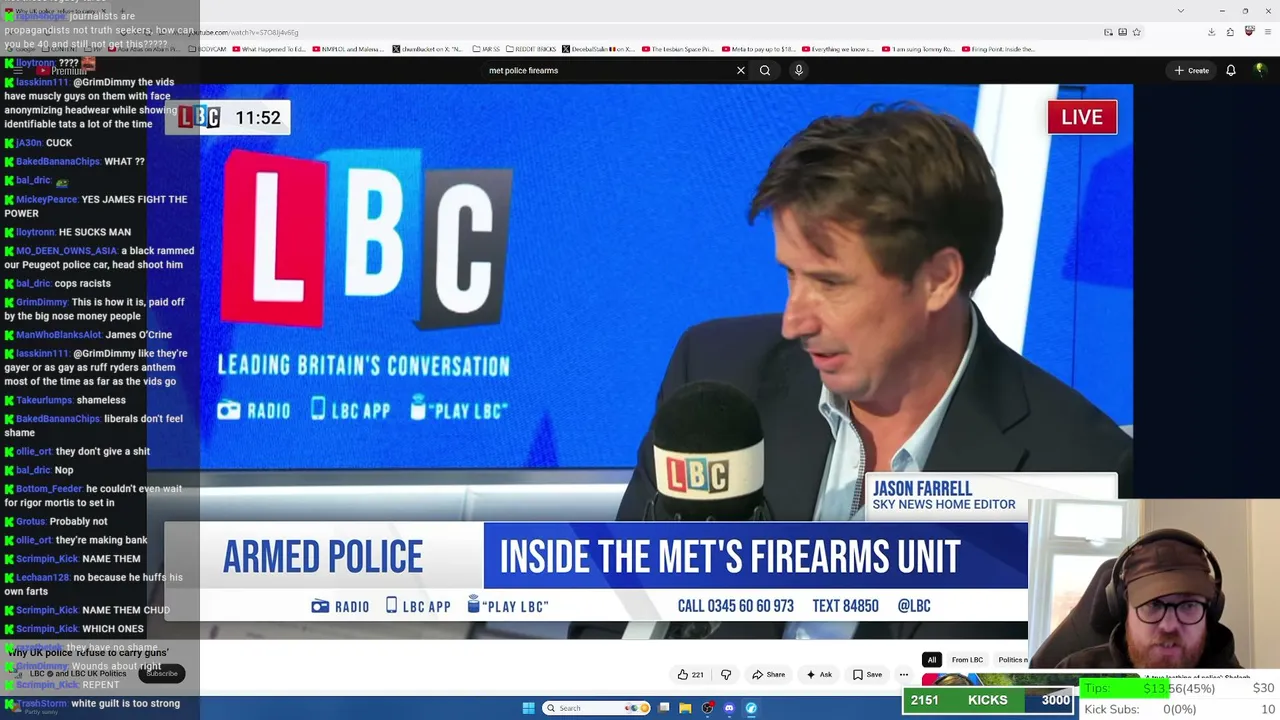Click the YouTube Create button
The image size is (1280, 720).
click(1192, 70)
